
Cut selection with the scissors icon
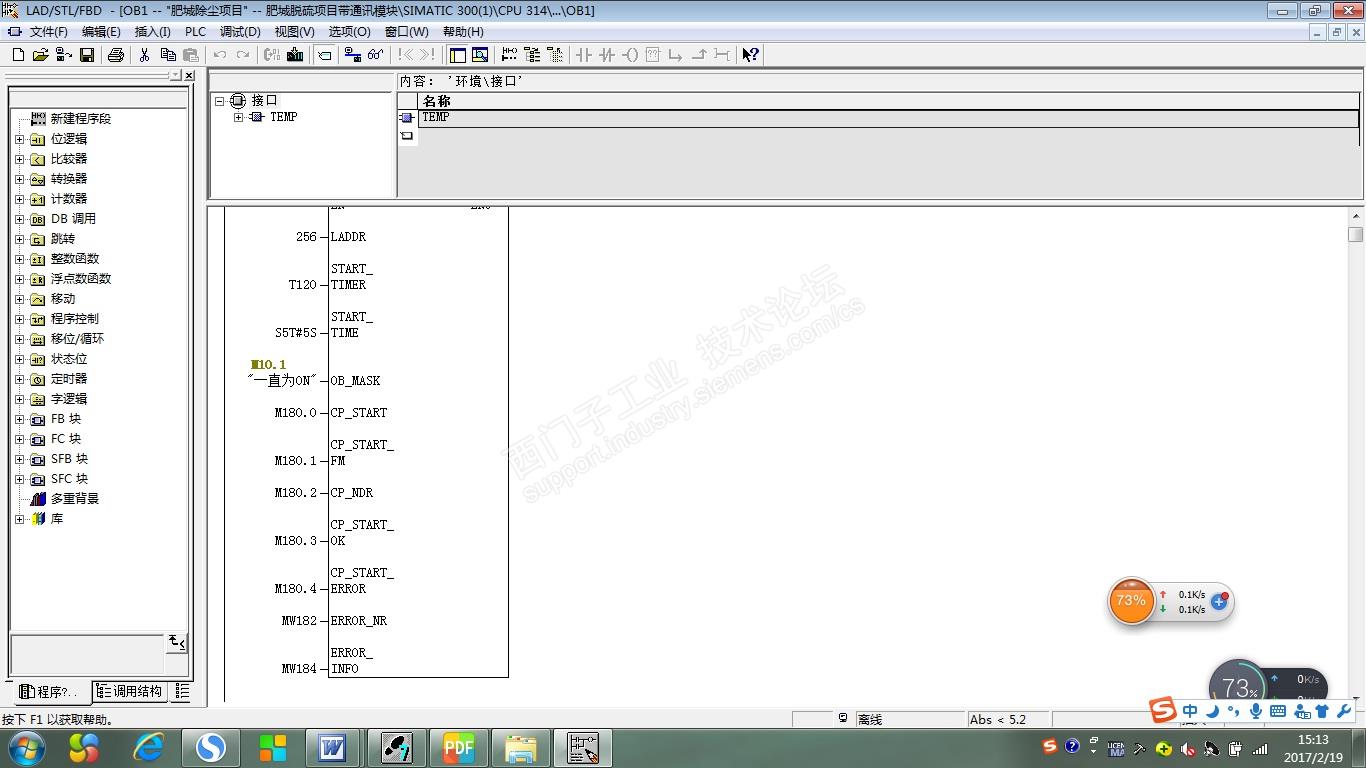click(x=144, y=55)
